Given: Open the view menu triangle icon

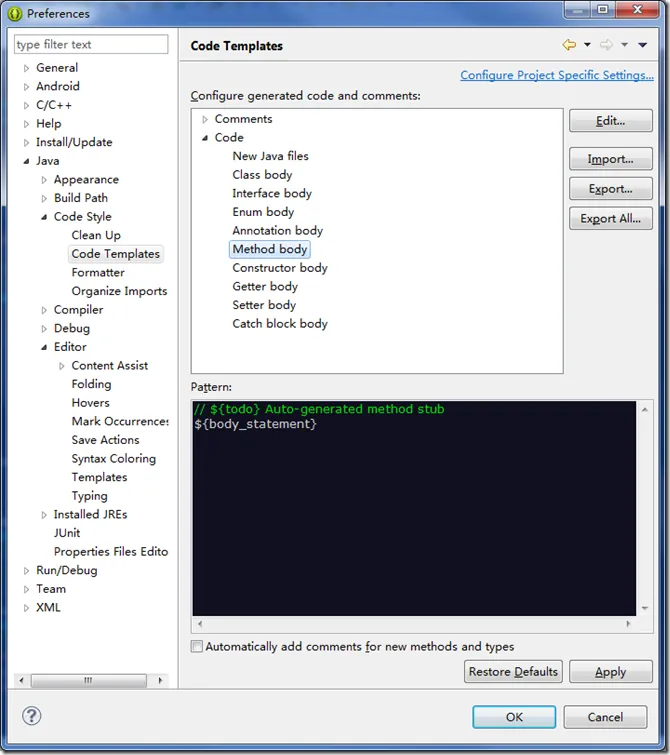Looking at the screenshot, I should (642, 45).
